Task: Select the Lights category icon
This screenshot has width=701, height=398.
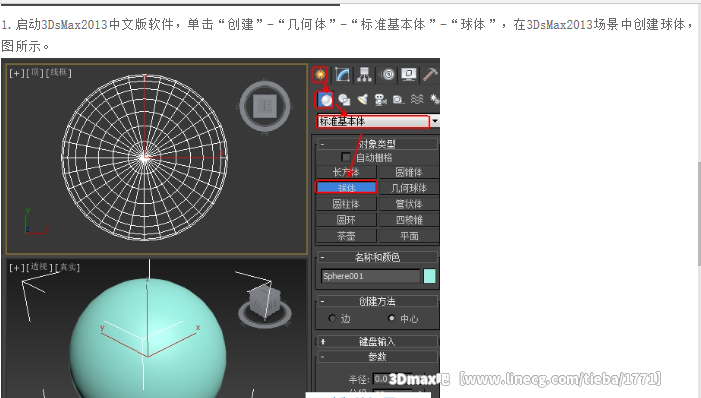Action: coord(363,99)
